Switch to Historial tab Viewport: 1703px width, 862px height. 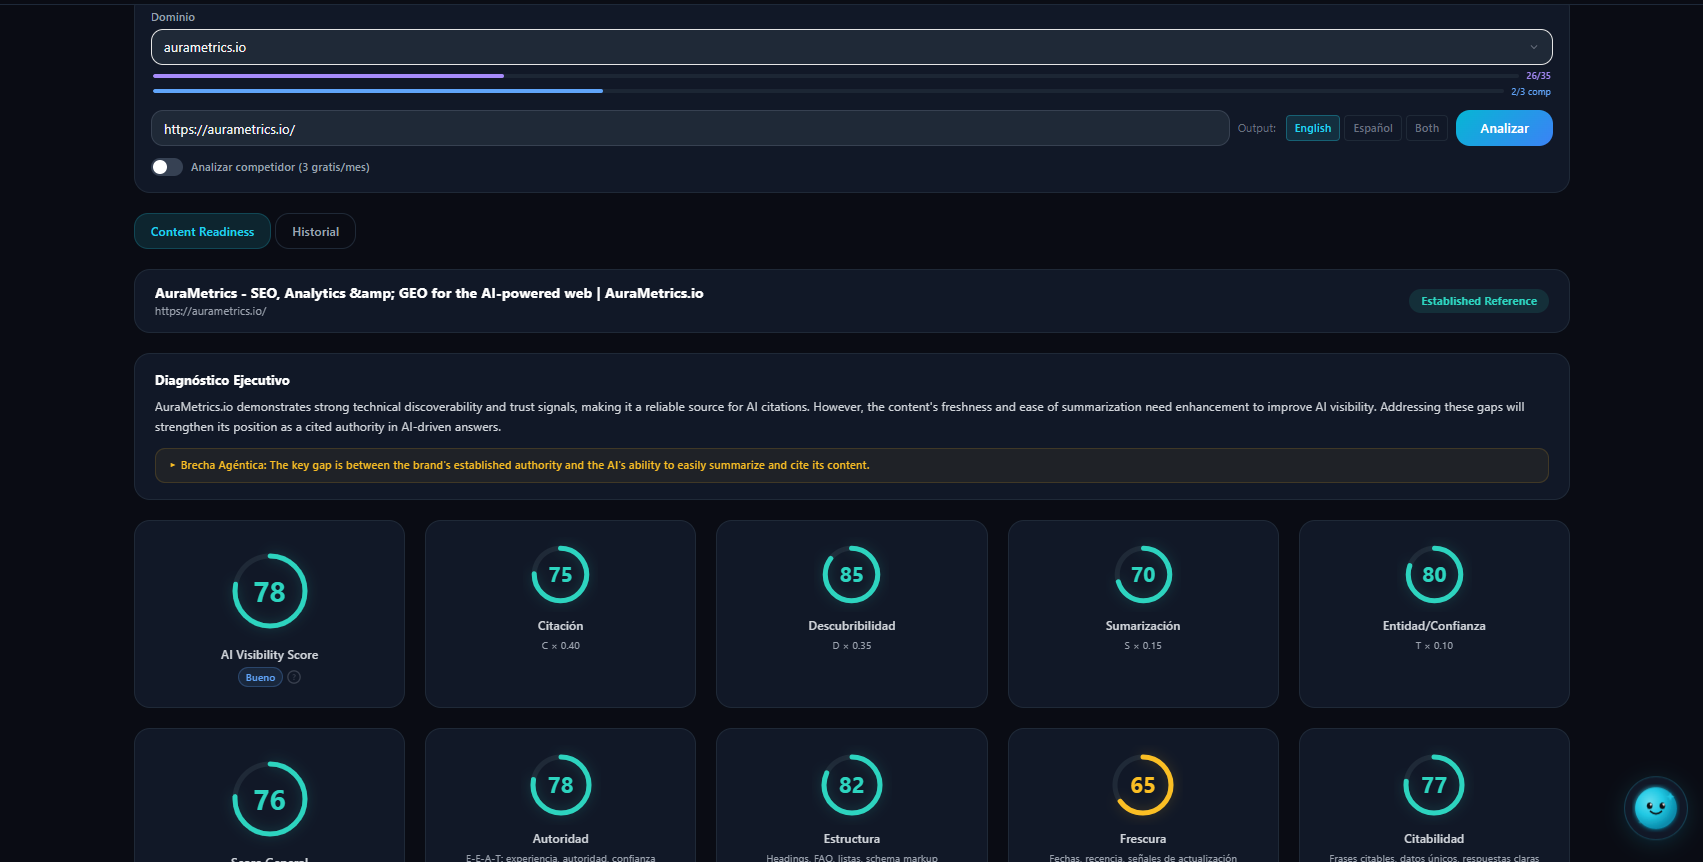[315, 231]
